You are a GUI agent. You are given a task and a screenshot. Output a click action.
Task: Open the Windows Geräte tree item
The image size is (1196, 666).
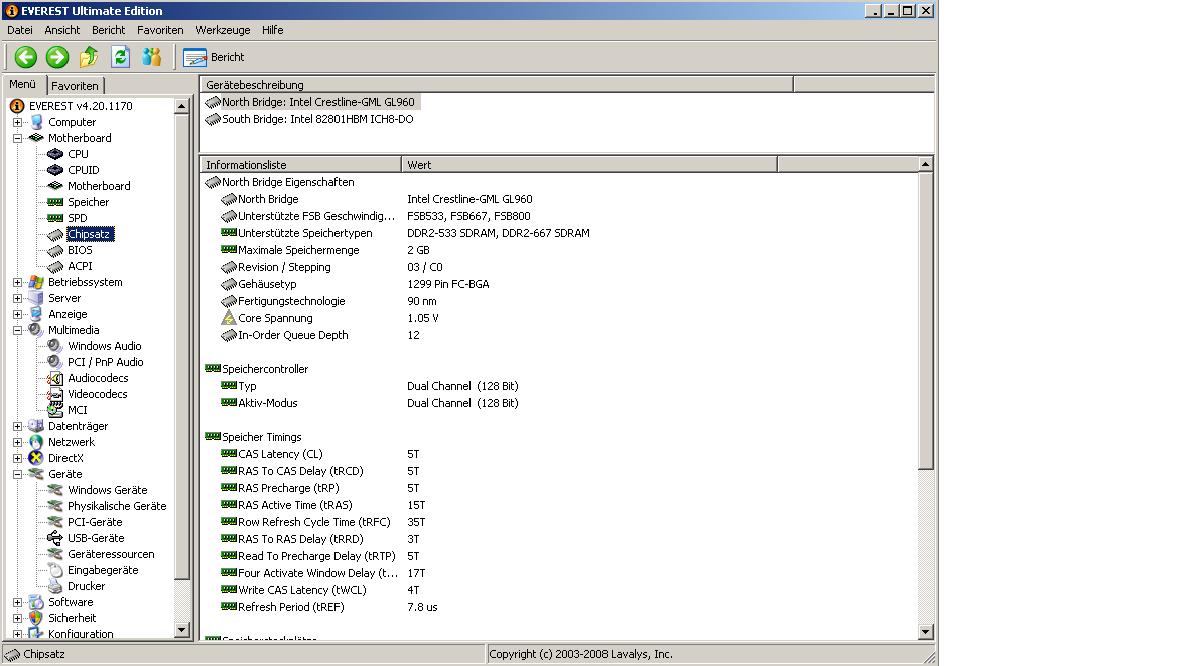tap(108, 491)
